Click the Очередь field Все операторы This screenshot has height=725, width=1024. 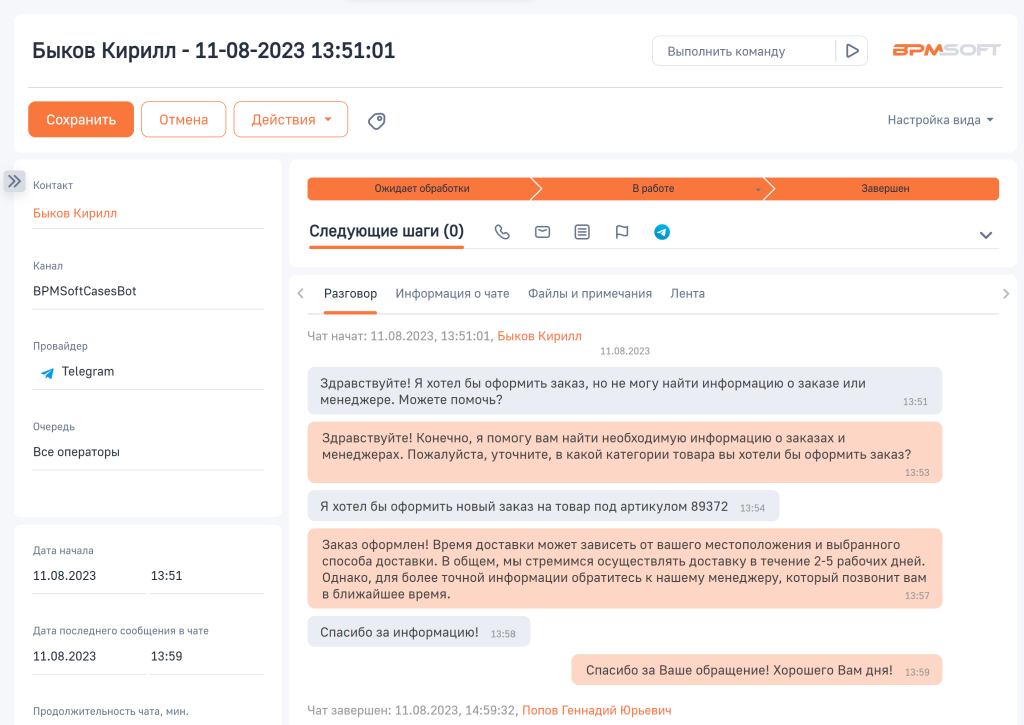[148, 452]
